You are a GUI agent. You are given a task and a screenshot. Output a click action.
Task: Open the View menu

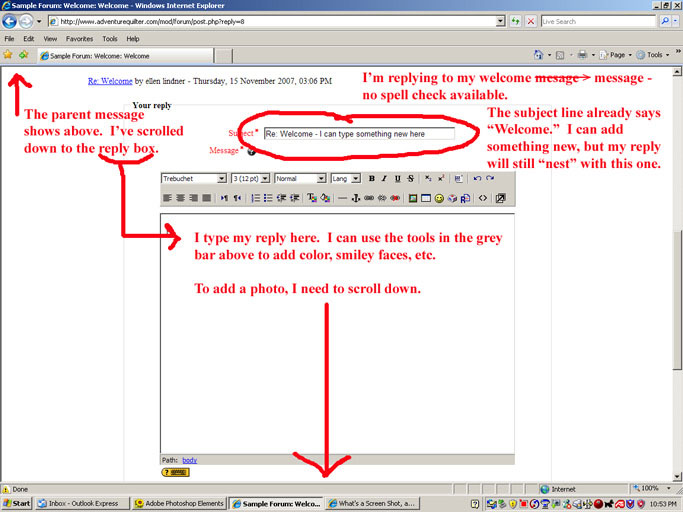tap(50, 39)
